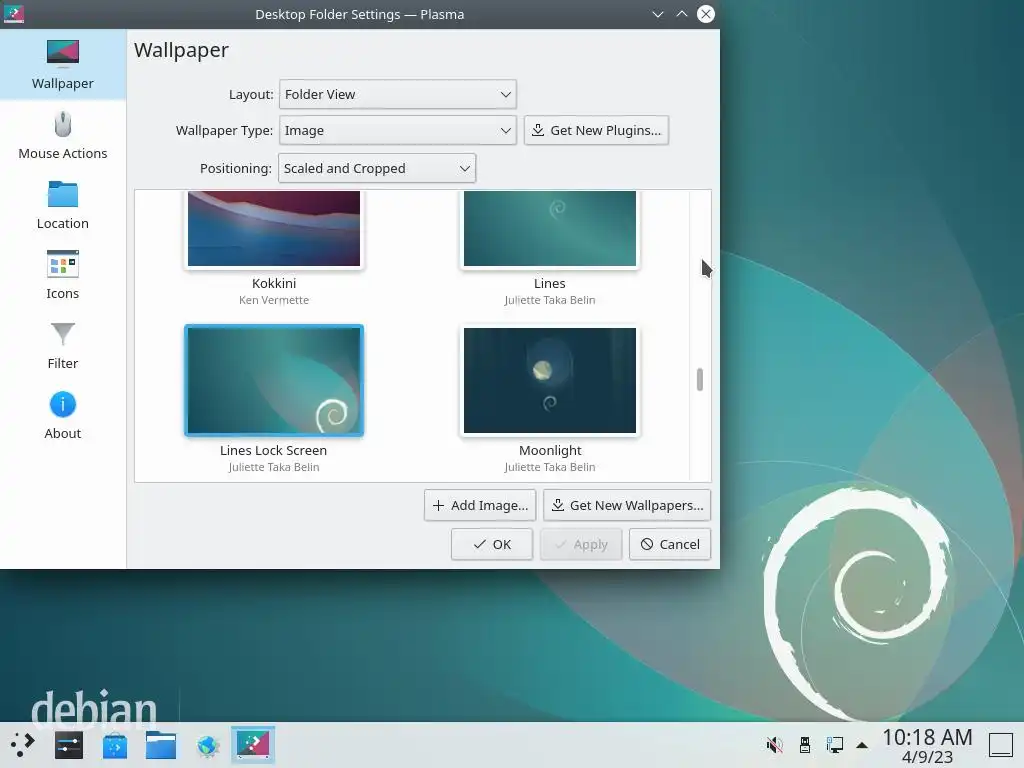Expand hidden system tray icons arrow
1024x768 pixels.
click(x=862, y=745)
